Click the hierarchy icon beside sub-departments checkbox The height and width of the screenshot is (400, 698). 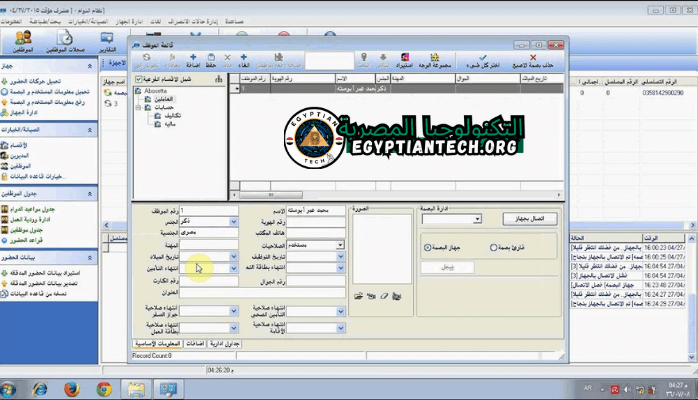tap(219, 79)
